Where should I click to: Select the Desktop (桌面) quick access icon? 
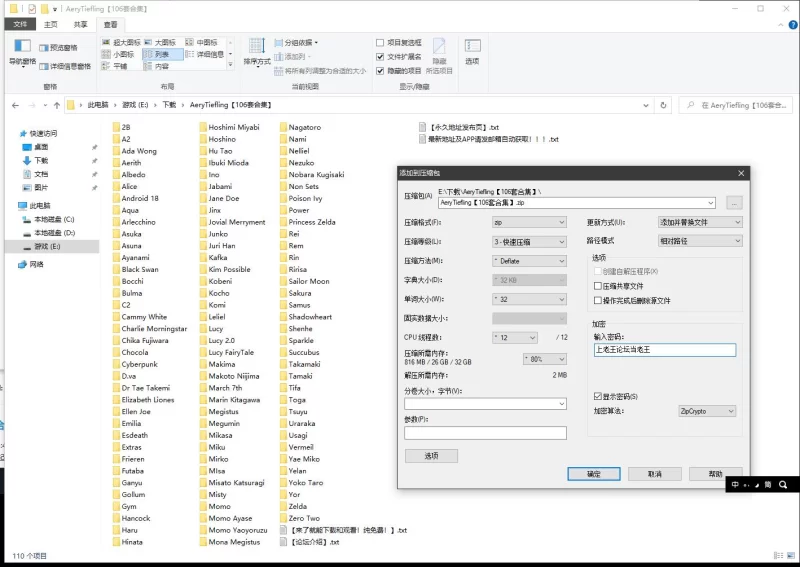pyautogui.click(x=27, y=147)
